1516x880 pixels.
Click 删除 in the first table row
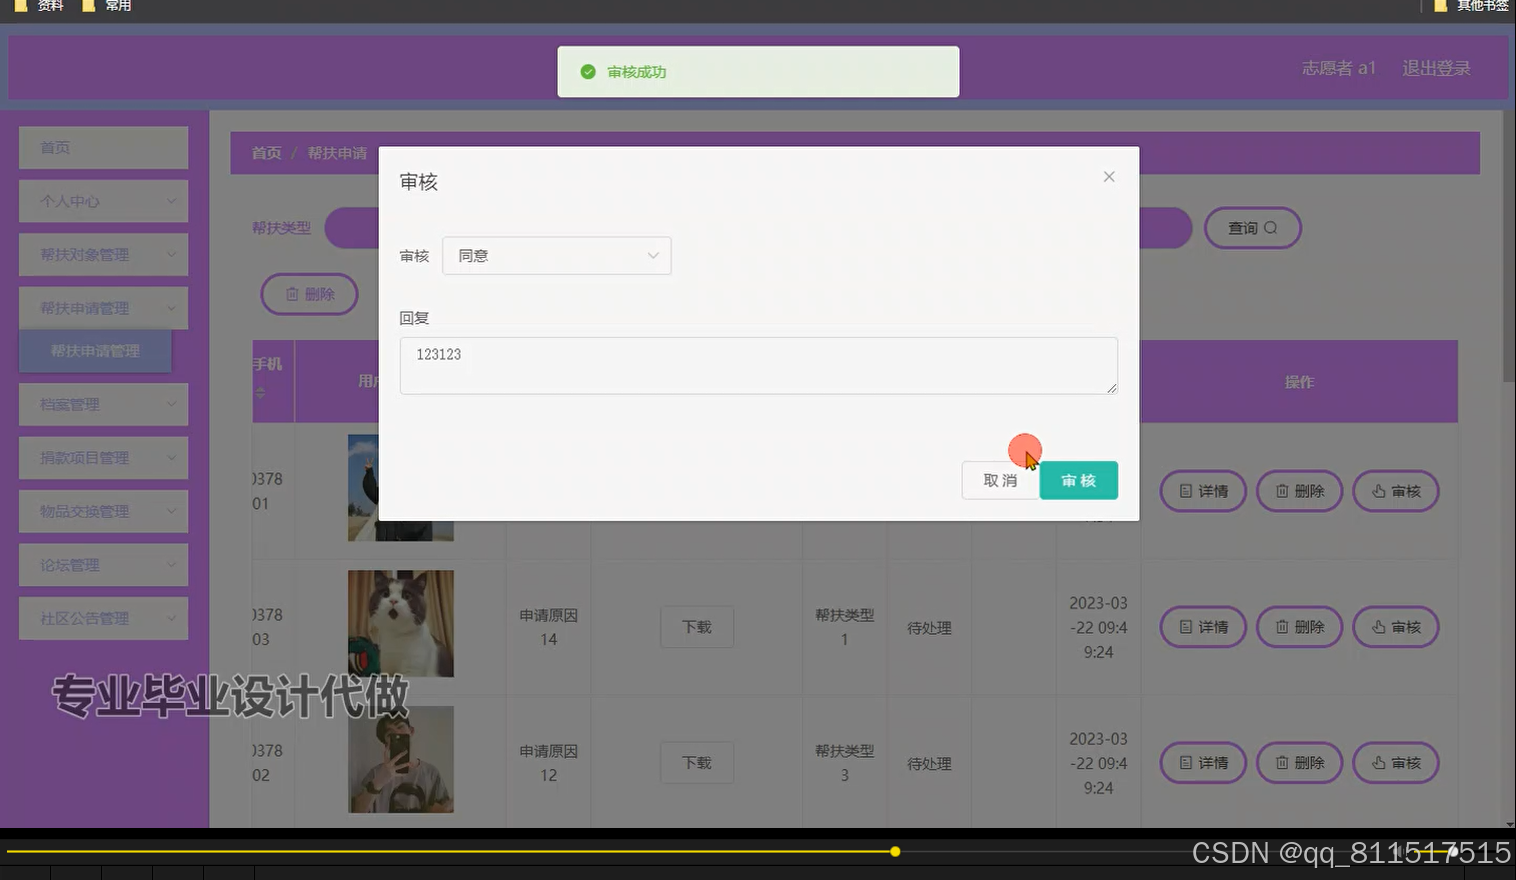(1299, 491)
